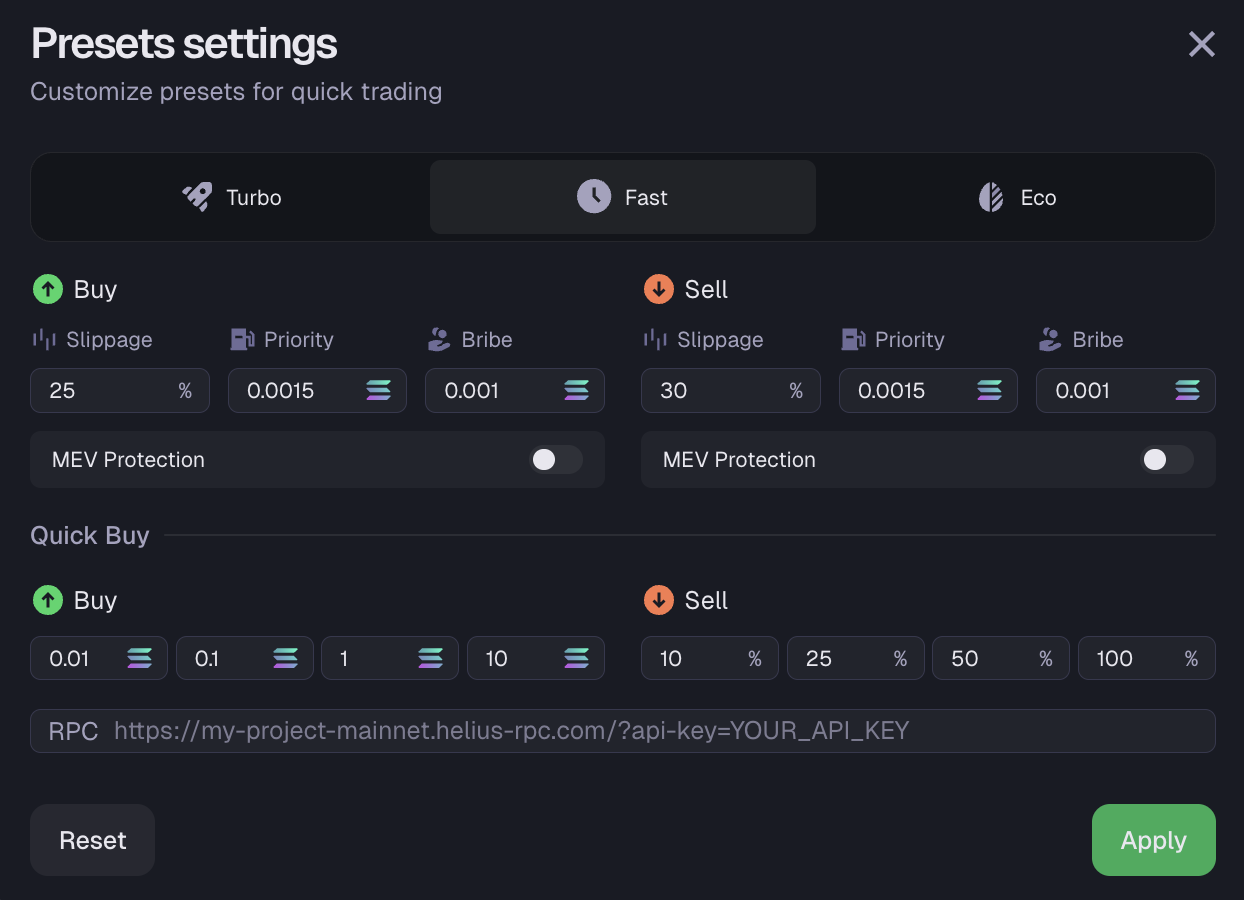
Task: Click the green Buy arrow icon above Slippage
Action: [47, 290]
